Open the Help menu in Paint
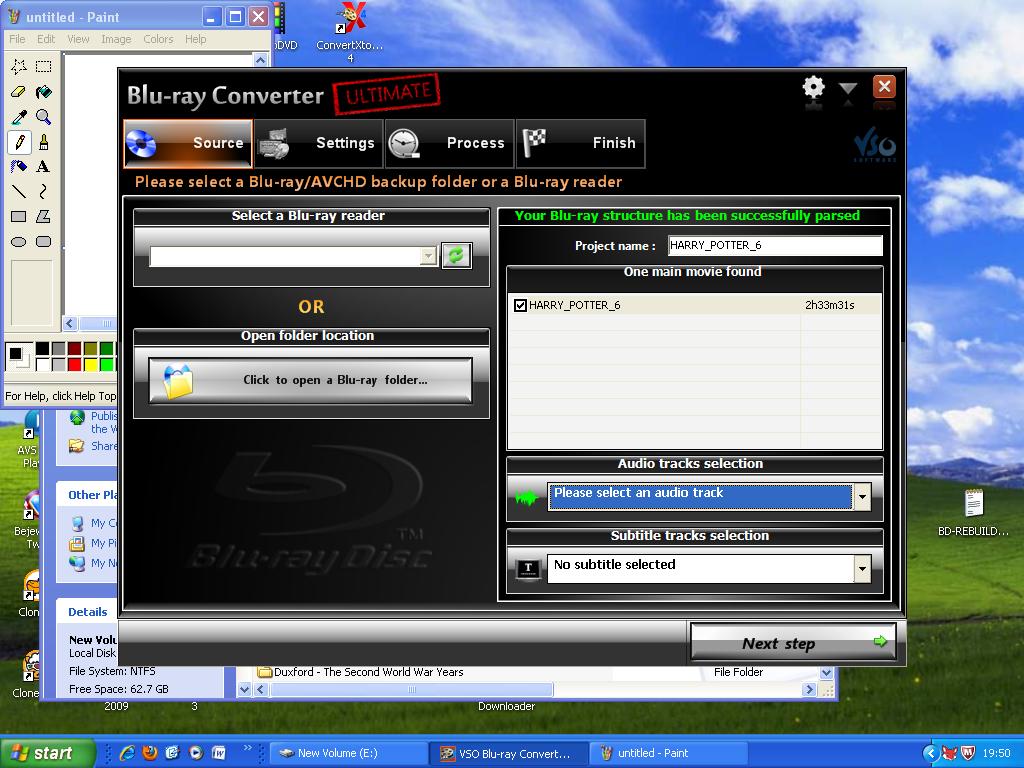 (195, 39)
